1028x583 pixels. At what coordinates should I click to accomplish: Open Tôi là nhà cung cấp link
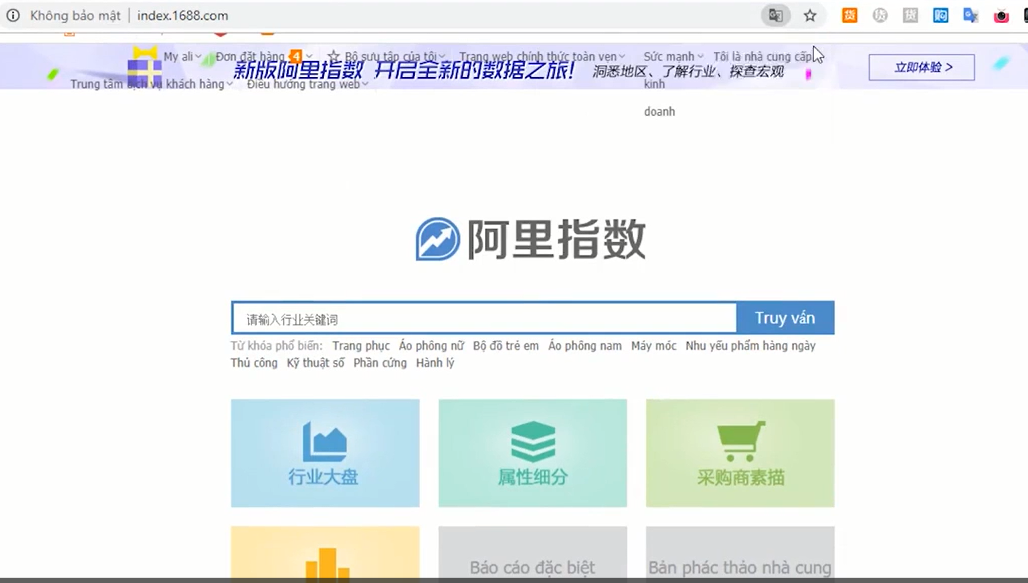(762, 56)
